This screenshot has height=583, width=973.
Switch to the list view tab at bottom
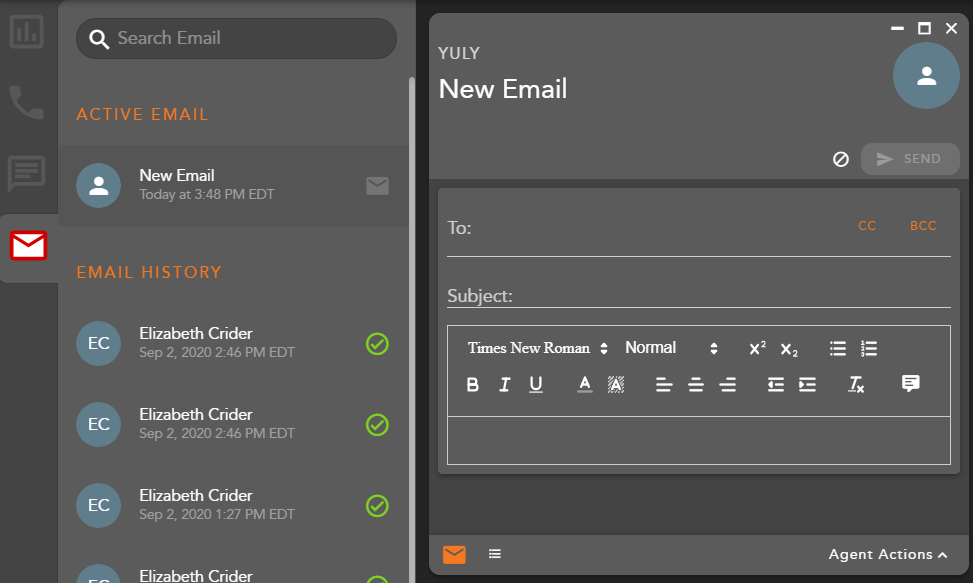495,554
